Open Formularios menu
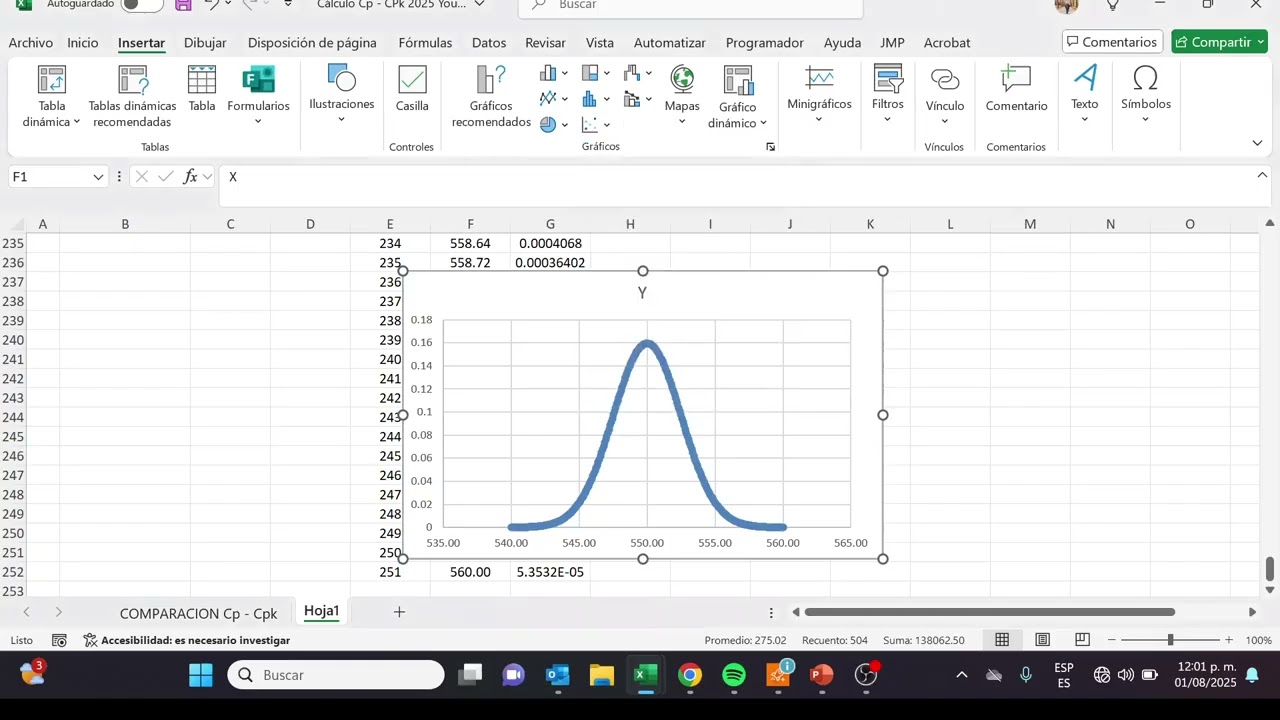 click(258, 97)
